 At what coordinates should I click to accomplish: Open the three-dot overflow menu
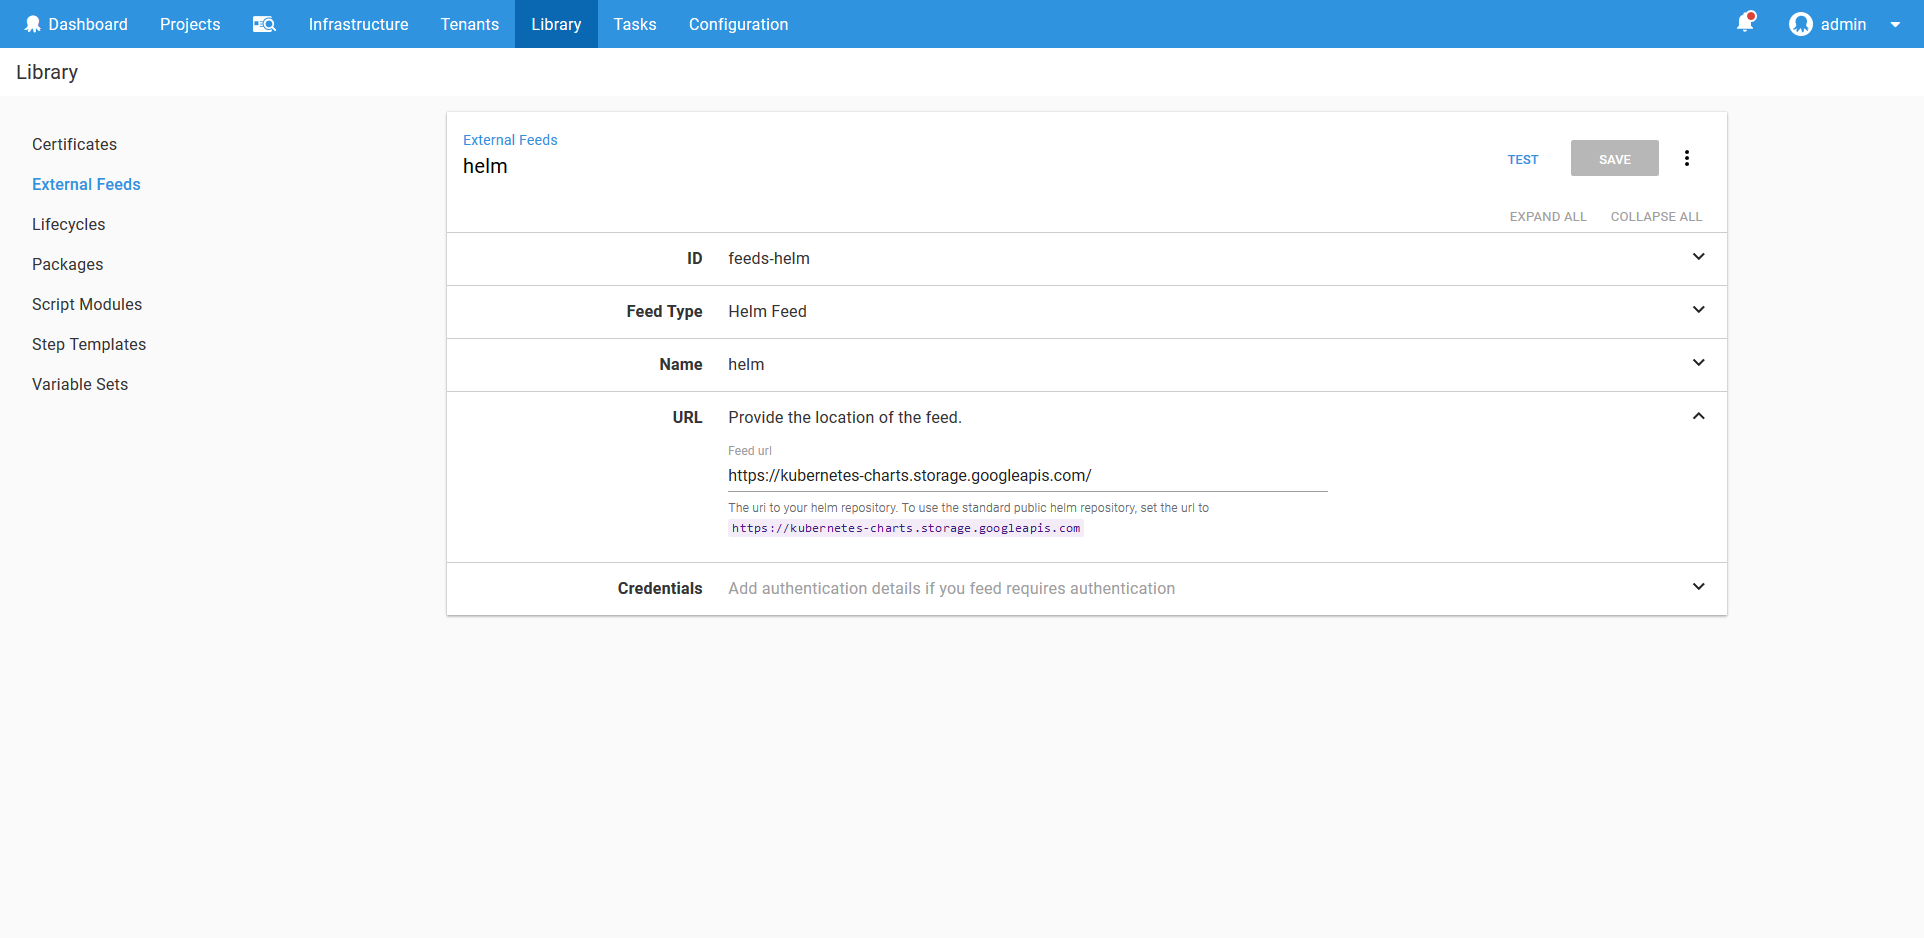coord(1687,158)
